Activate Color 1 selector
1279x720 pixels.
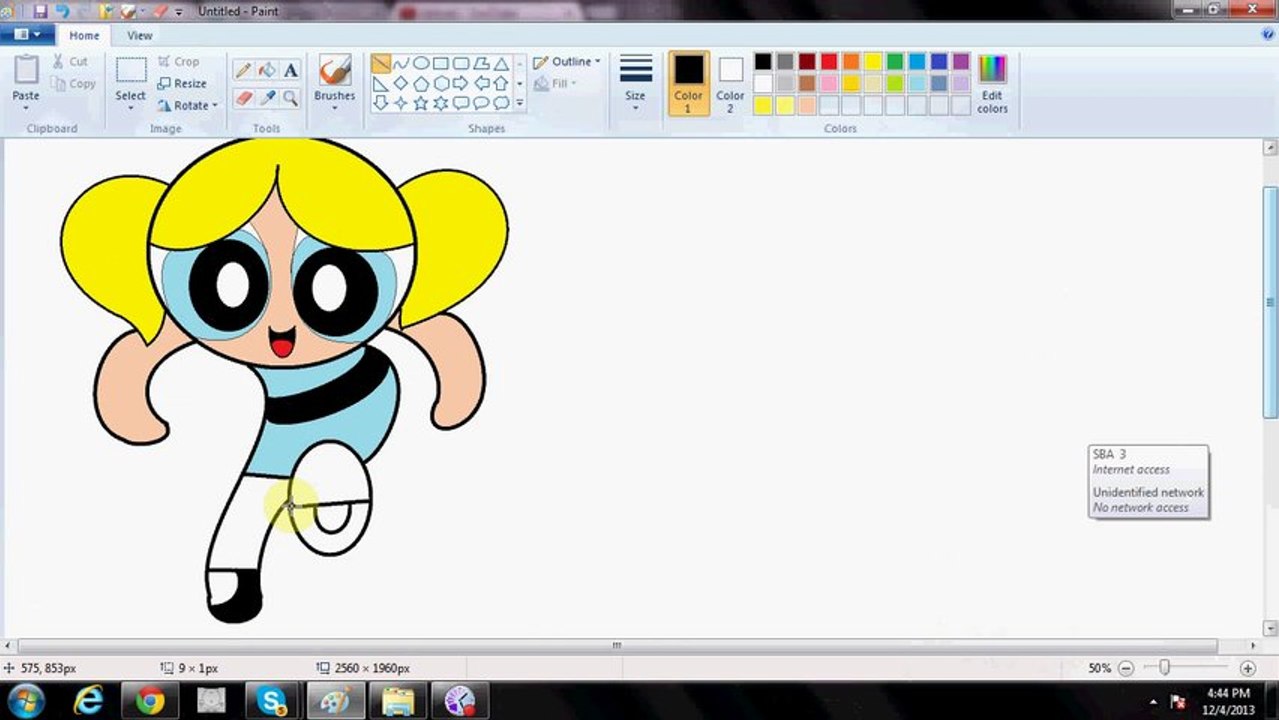[x=688, y=84]
